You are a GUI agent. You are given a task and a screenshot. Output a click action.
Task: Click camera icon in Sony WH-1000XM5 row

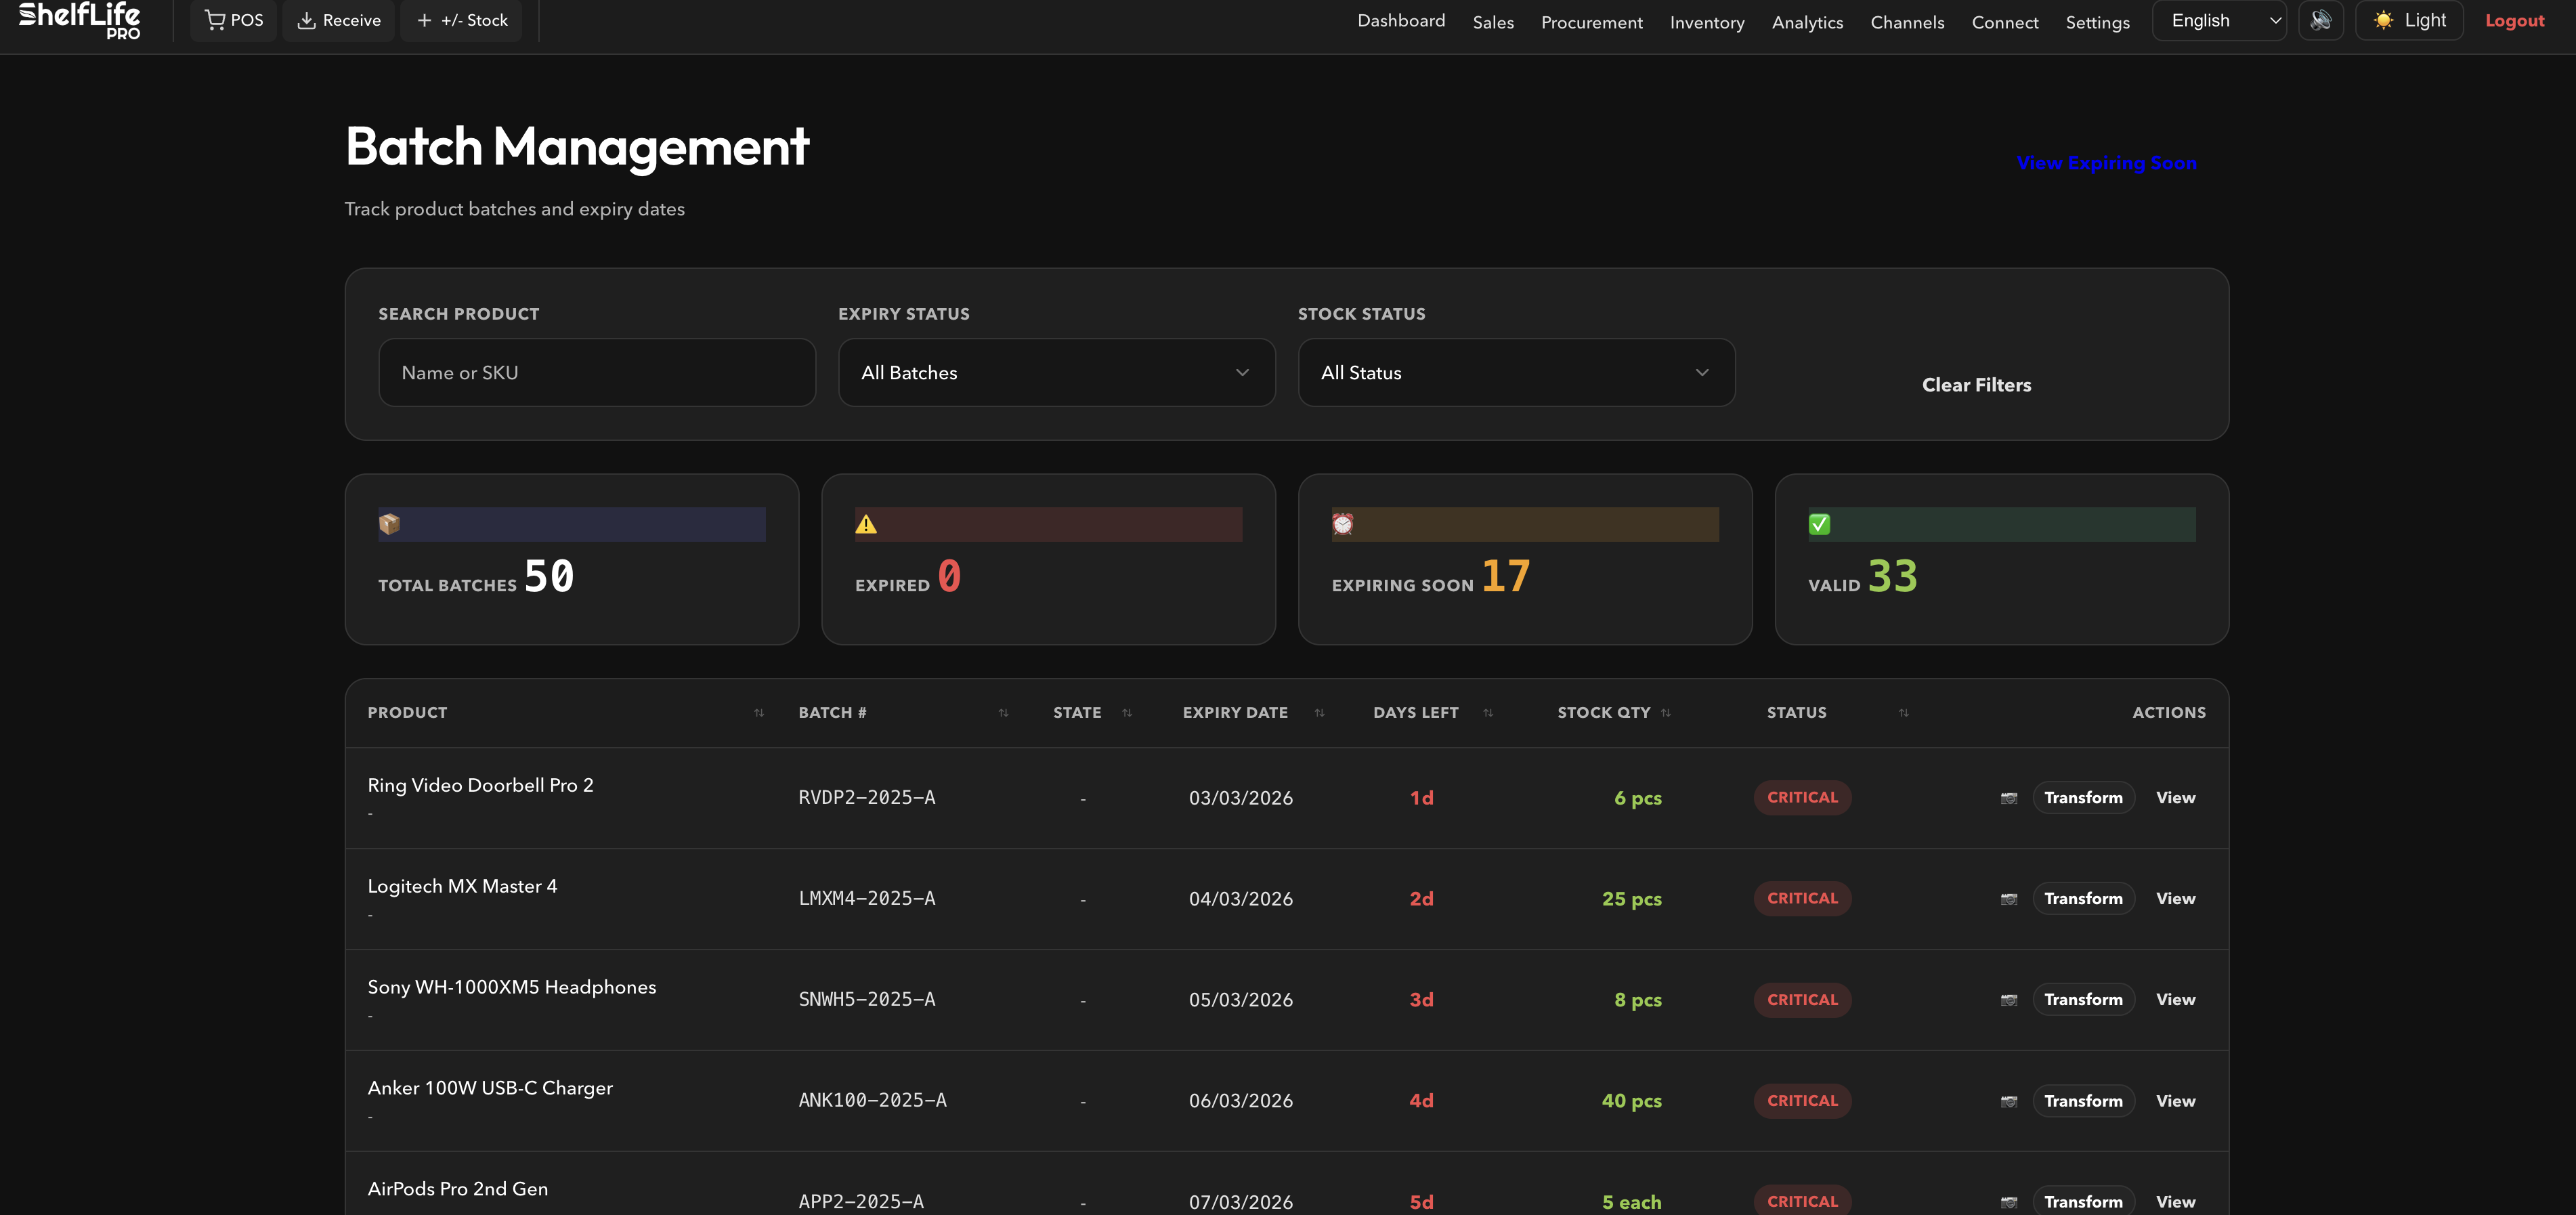click(x=2008, y=1000)
